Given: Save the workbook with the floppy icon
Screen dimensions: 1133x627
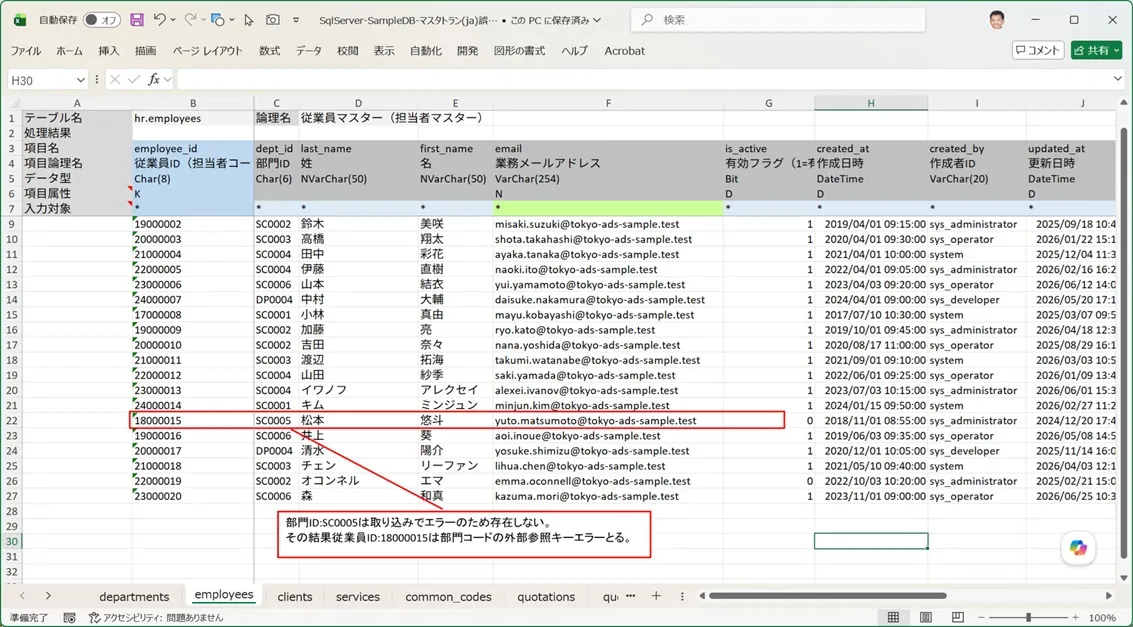Looking at the screenshot, I should click(137, 20).
